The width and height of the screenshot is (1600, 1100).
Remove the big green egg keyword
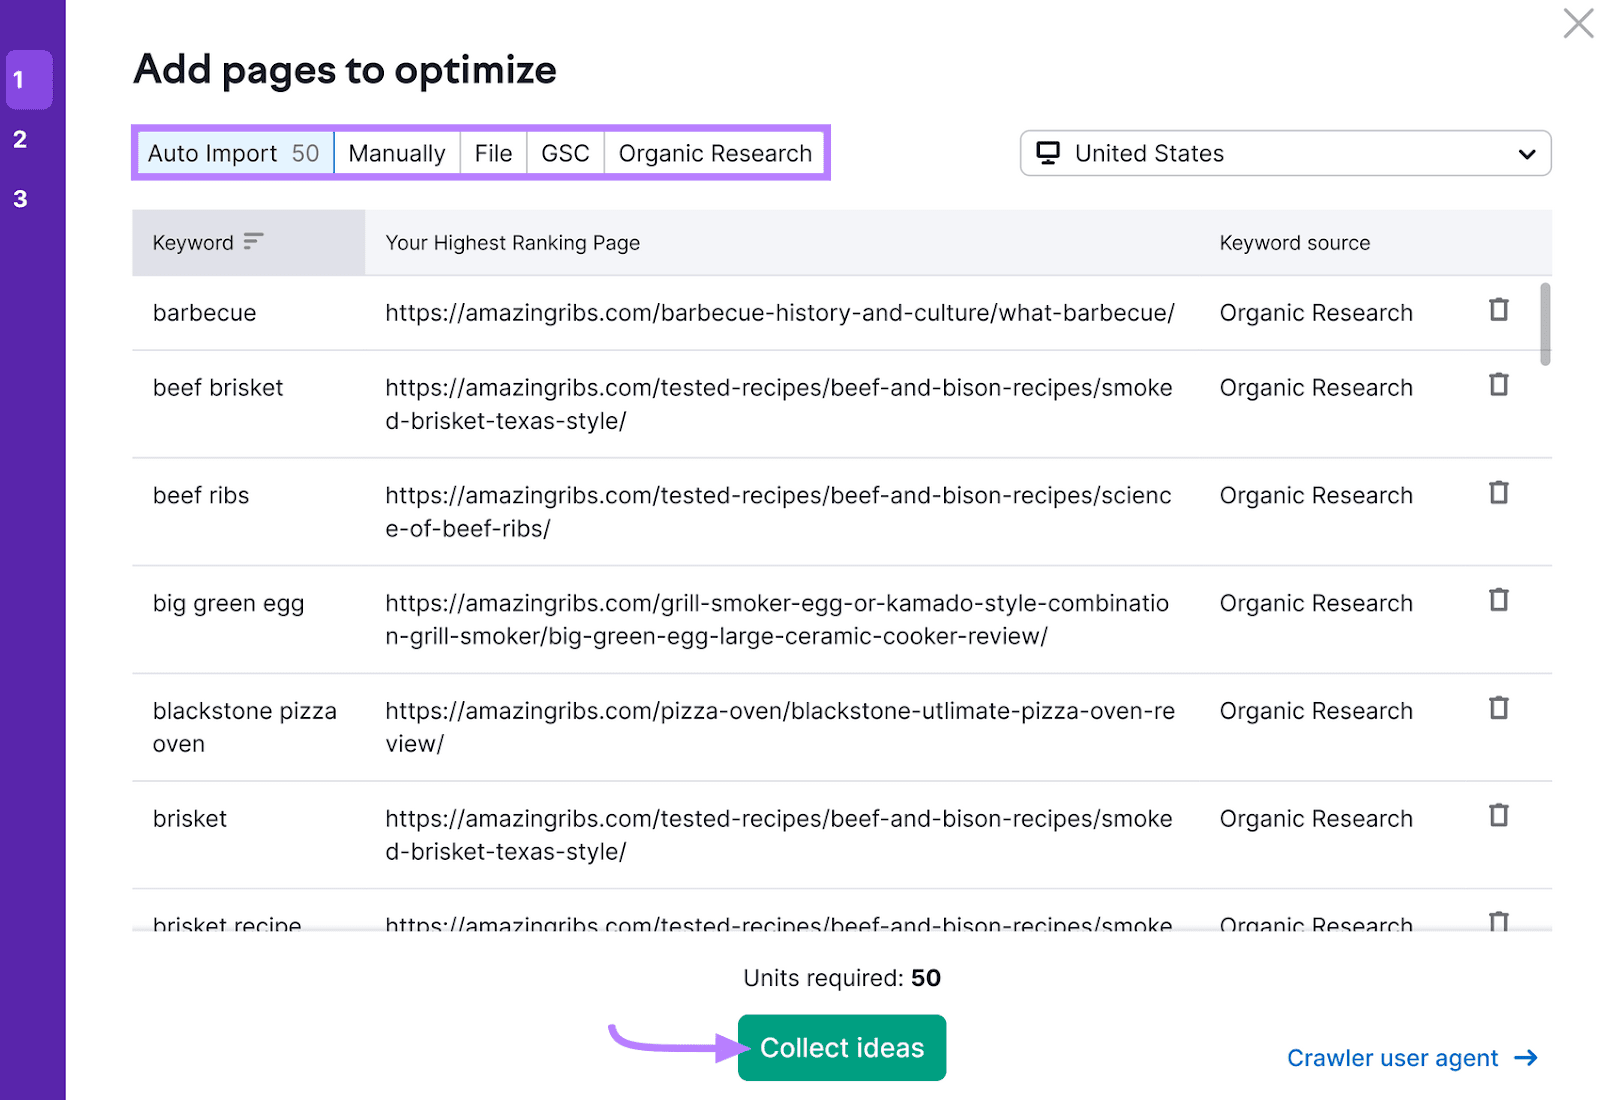pyautogui.click(x=1498, y=600)
